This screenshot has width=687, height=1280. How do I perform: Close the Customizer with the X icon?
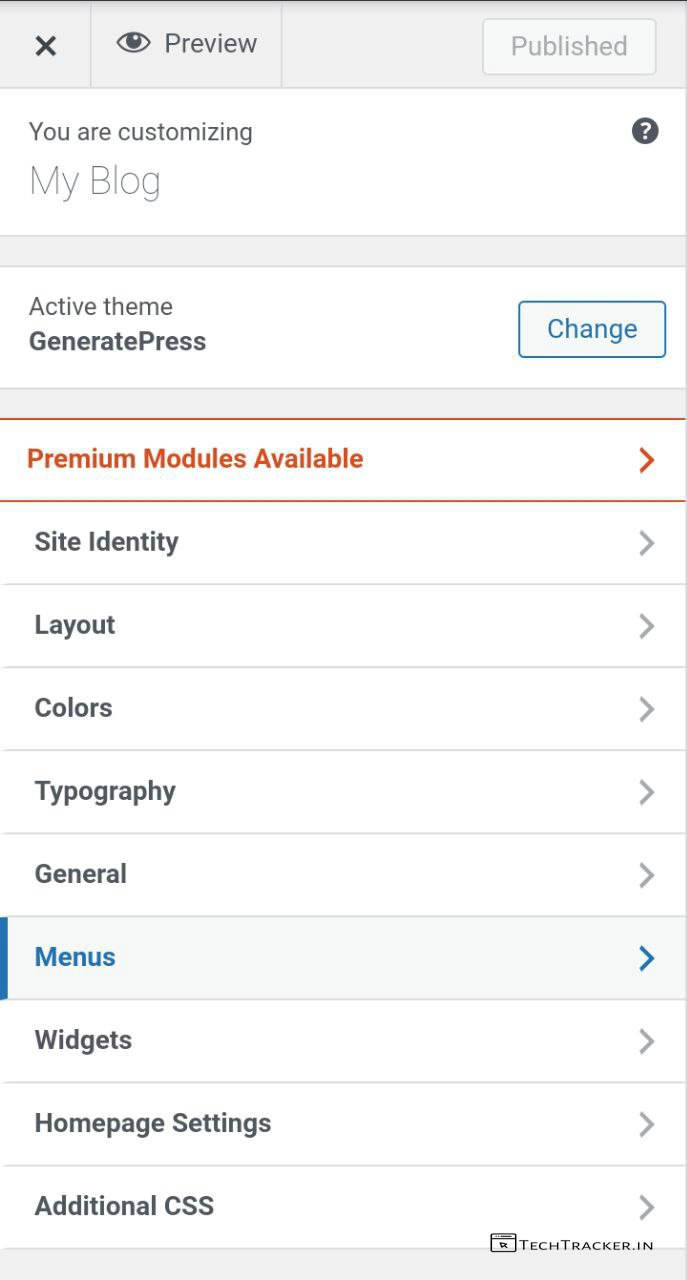click(45, 45)
